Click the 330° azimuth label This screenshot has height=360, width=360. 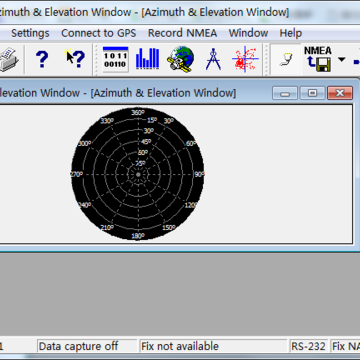click(107, 121)
